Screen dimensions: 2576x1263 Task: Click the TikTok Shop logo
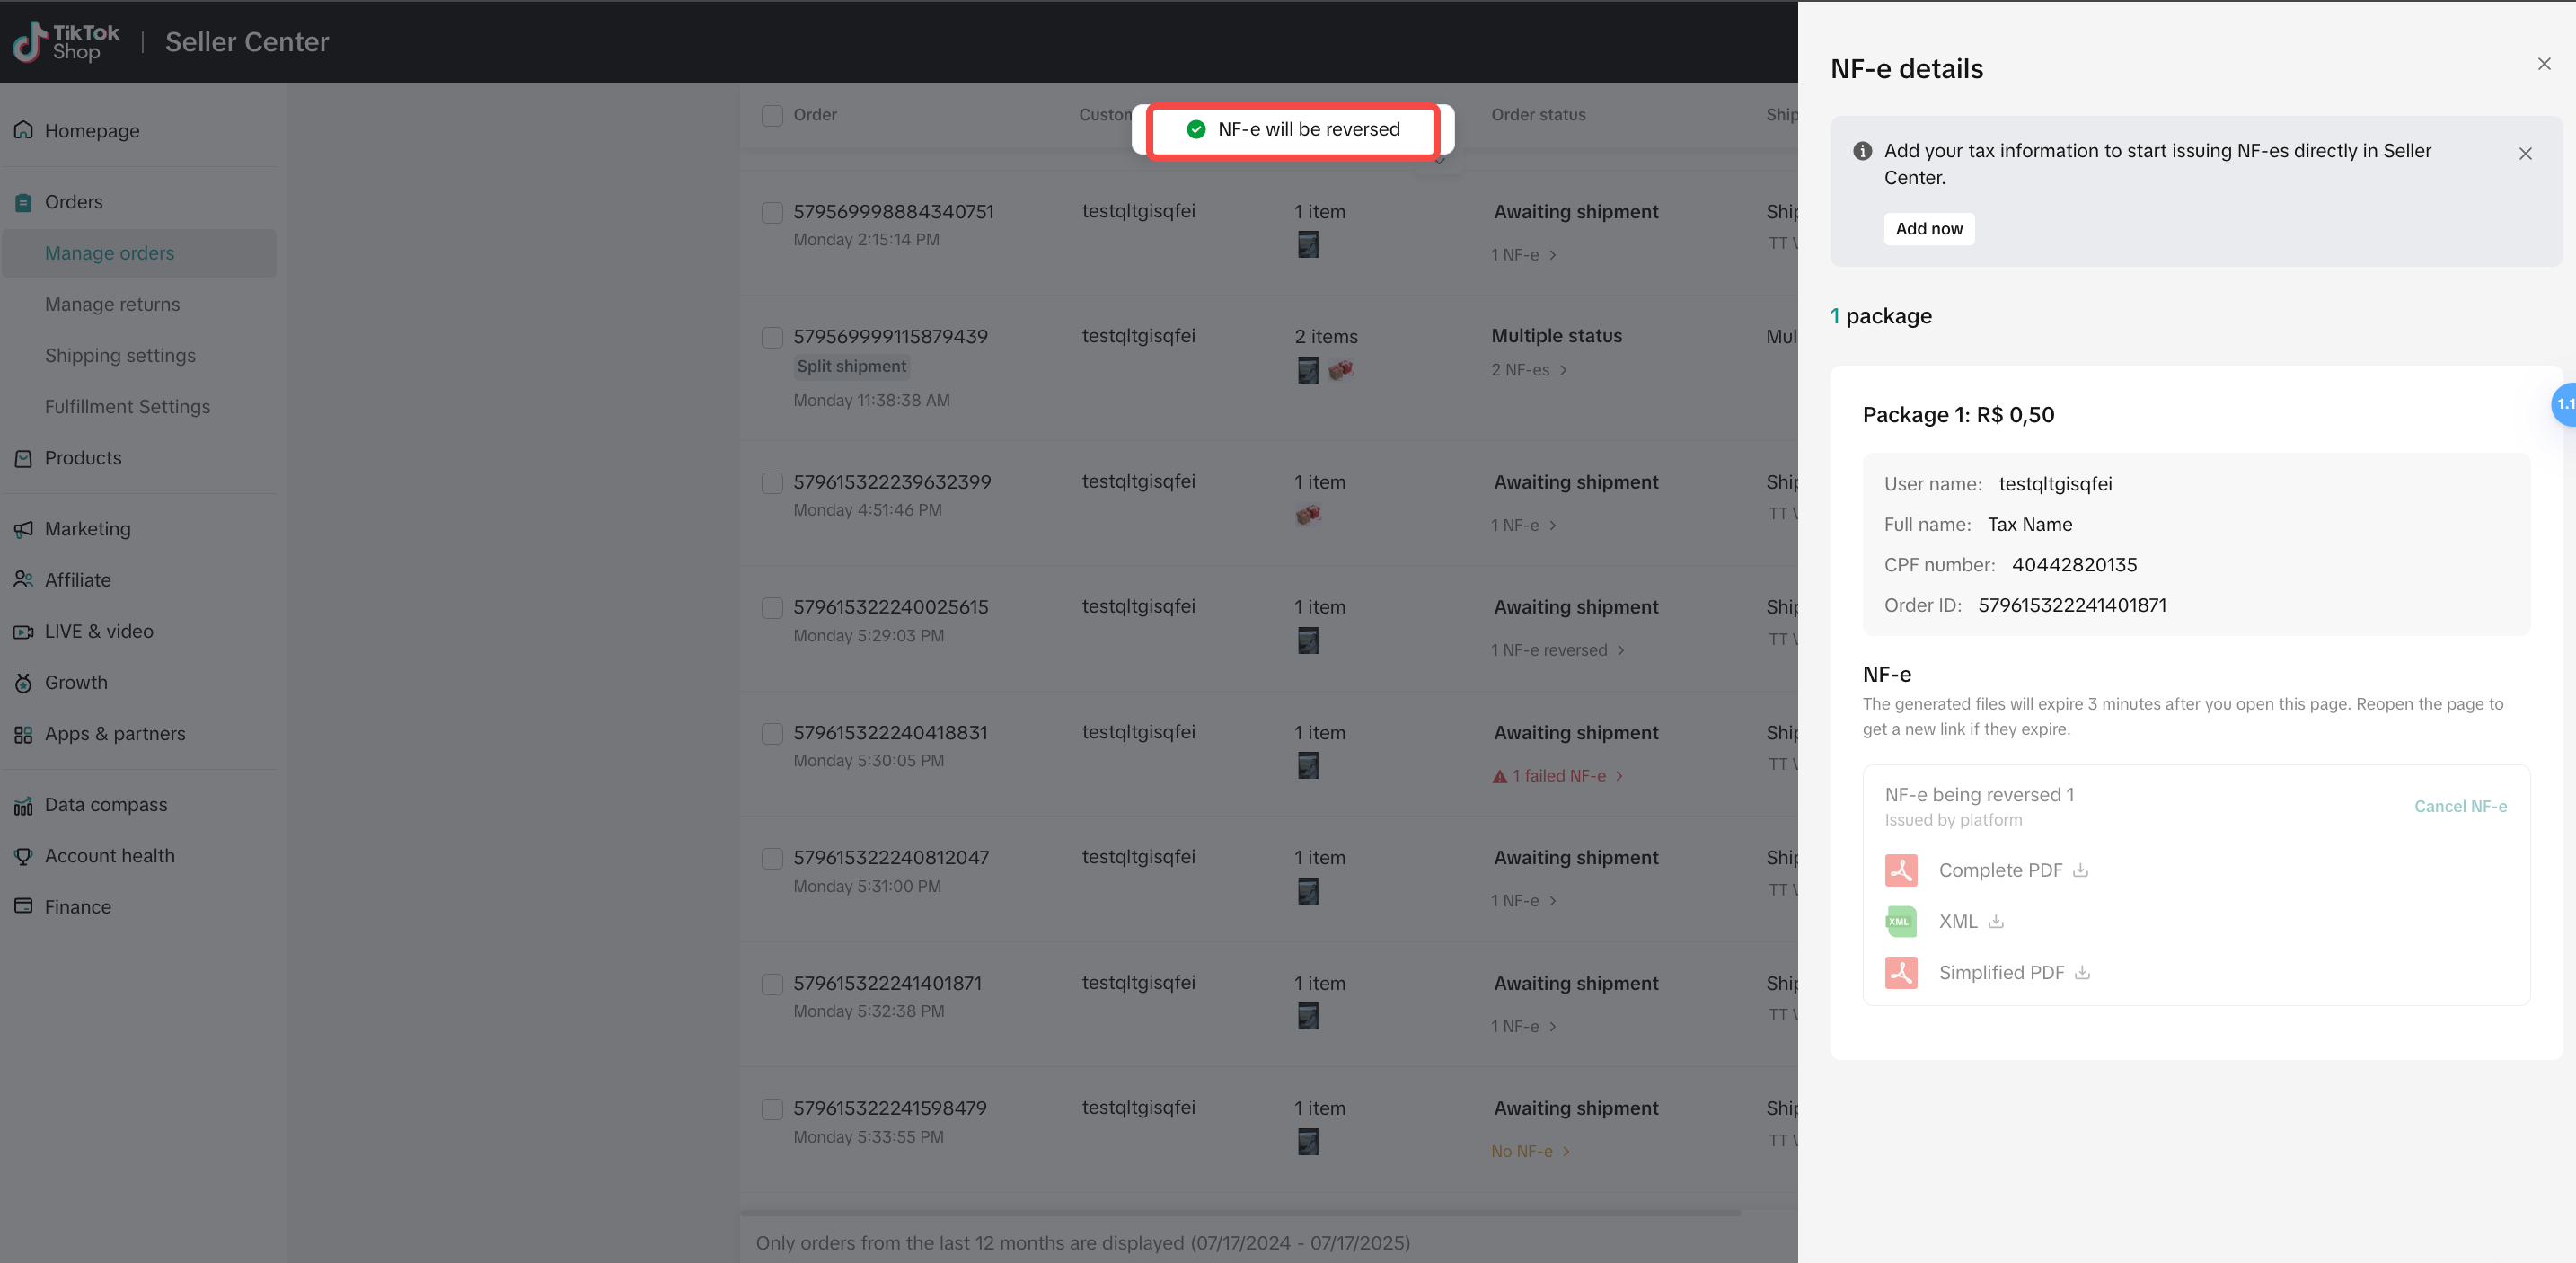click(66, 42)
